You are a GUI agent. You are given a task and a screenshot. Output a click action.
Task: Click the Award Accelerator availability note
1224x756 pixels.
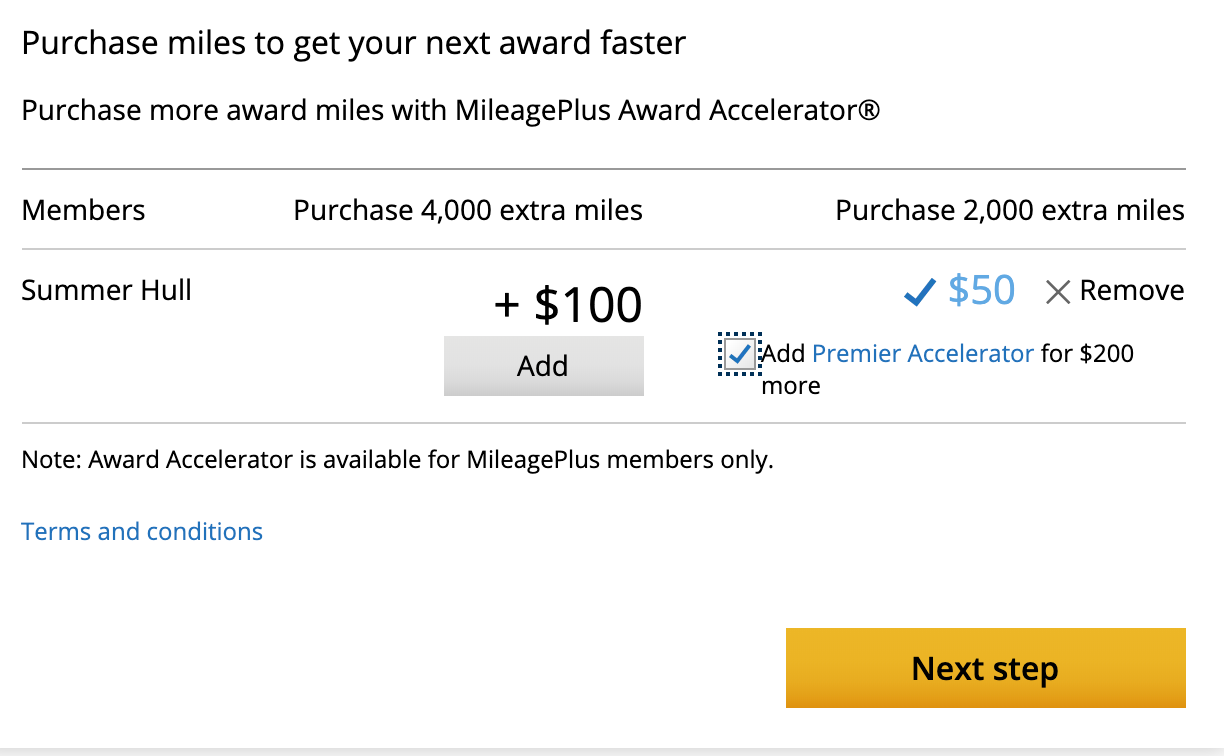coord(397,461)
